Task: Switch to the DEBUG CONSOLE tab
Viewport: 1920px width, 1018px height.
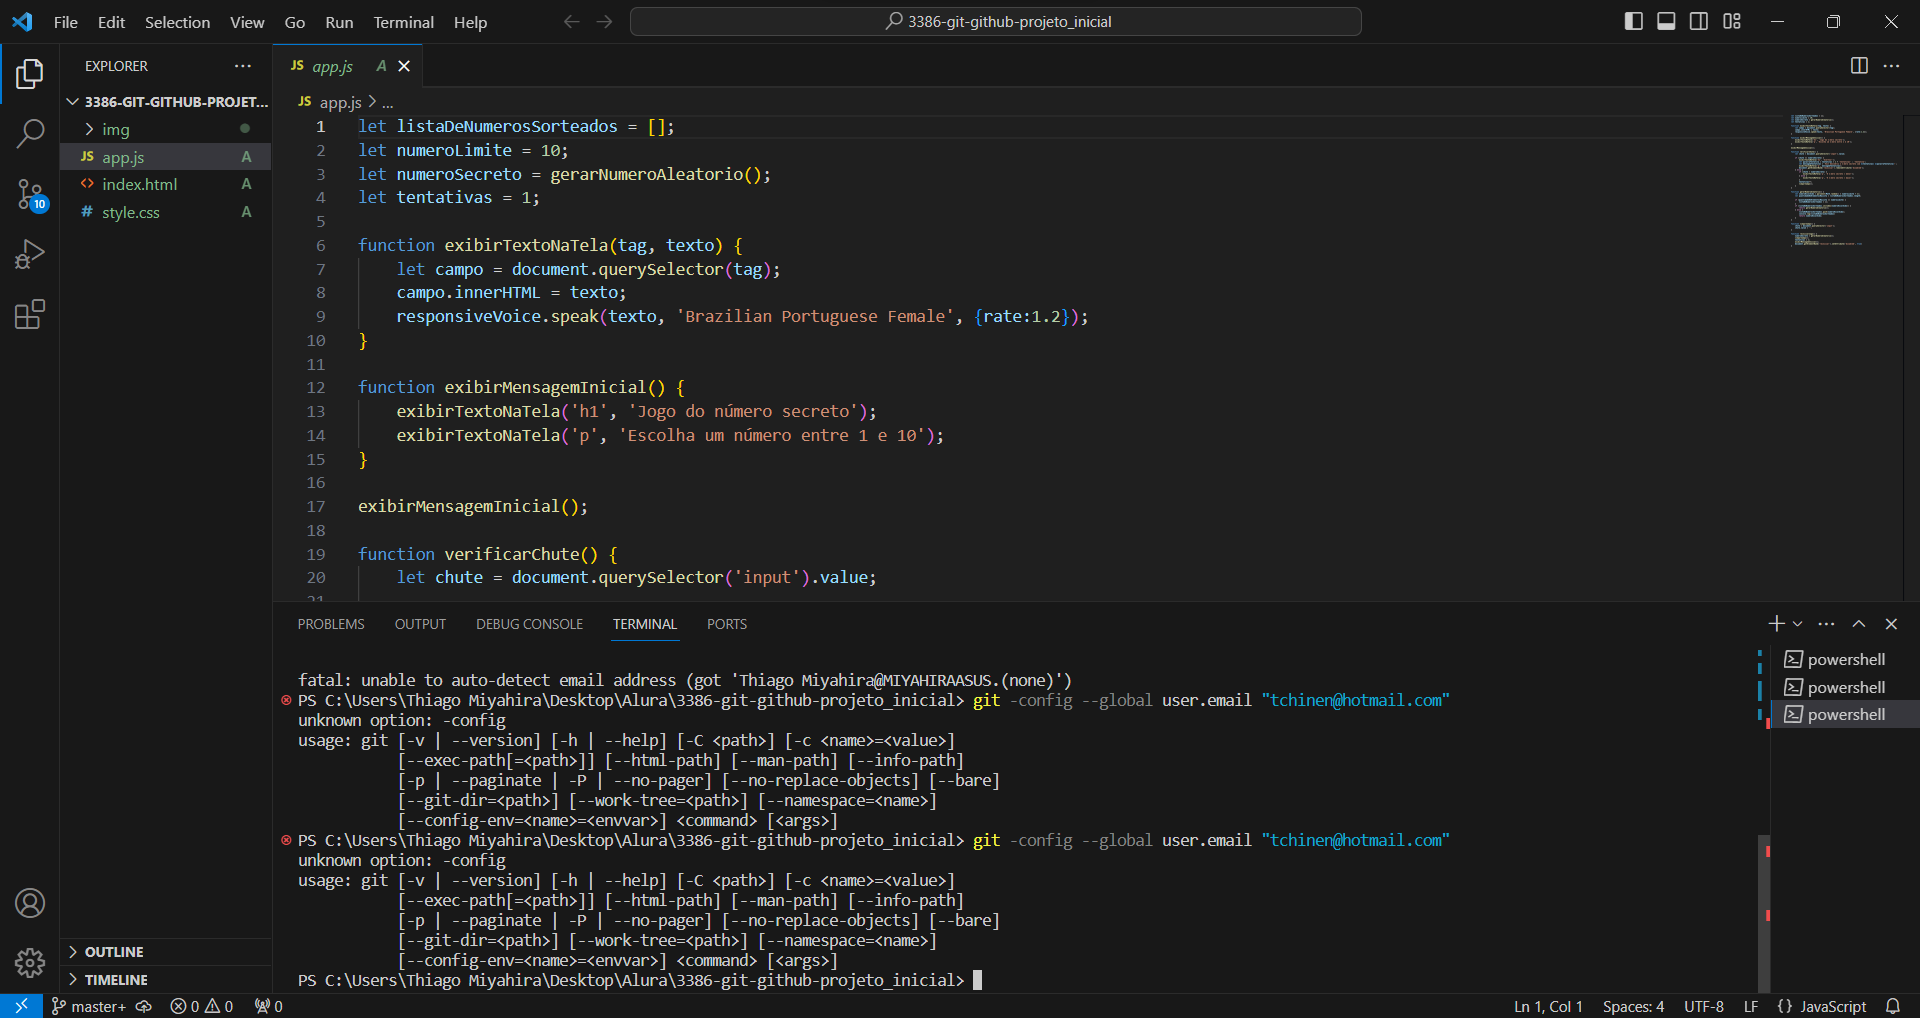Action: 529,624
